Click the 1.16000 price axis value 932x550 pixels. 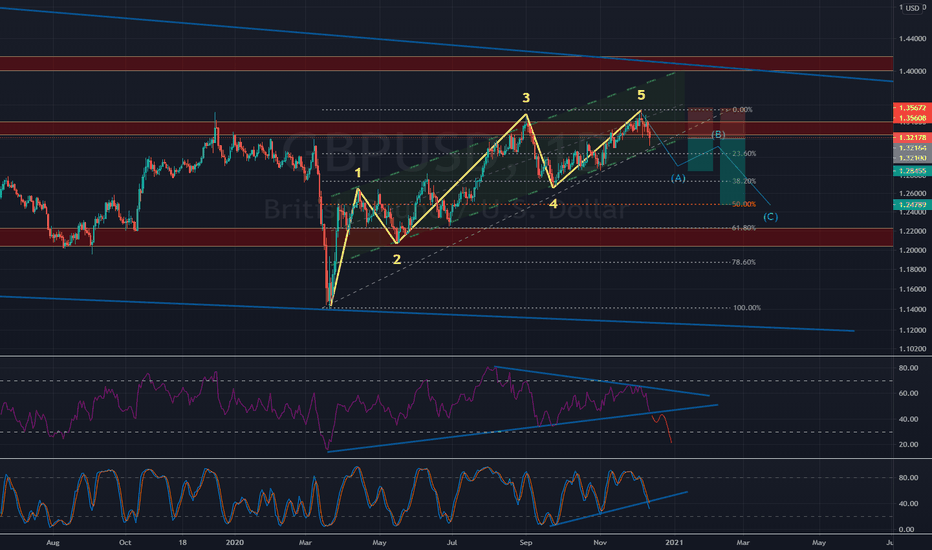912,290
